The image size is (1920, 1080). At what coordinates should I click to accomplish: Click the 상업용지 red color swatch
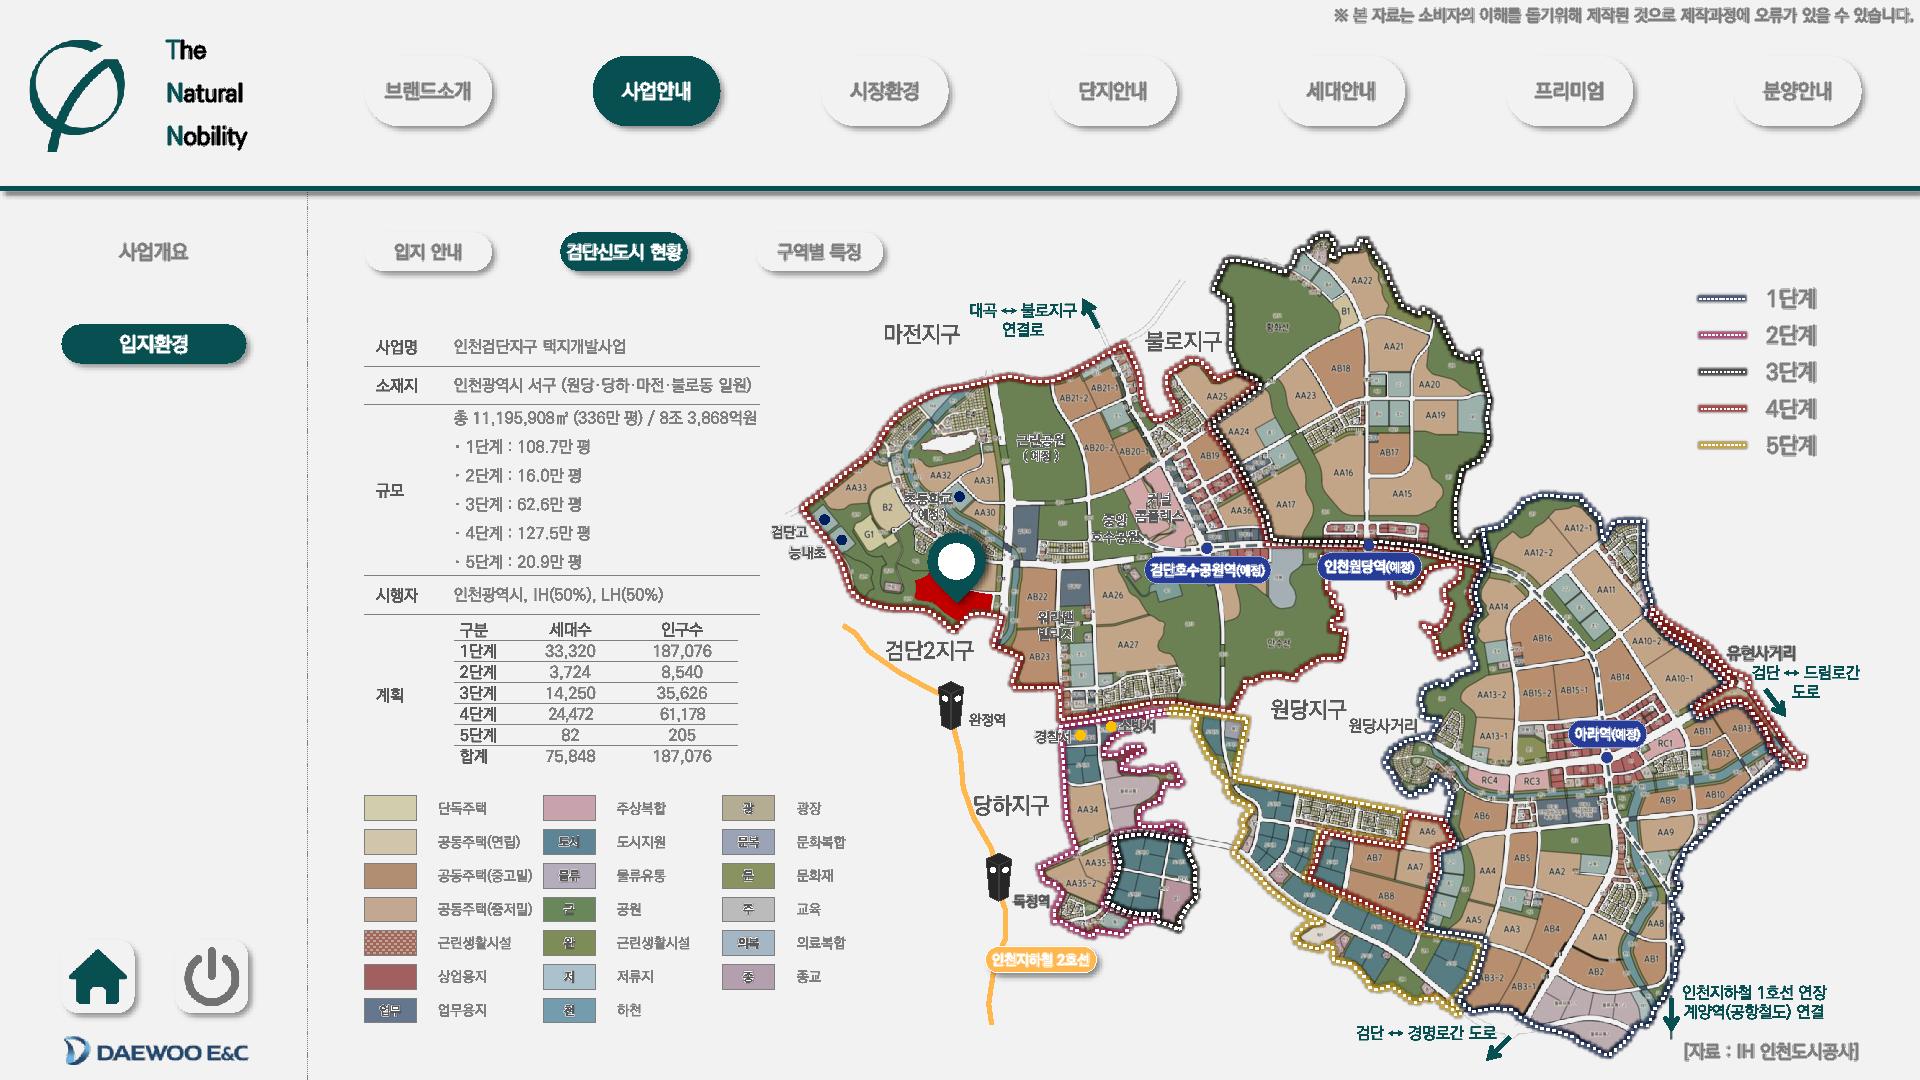point(390,976)
